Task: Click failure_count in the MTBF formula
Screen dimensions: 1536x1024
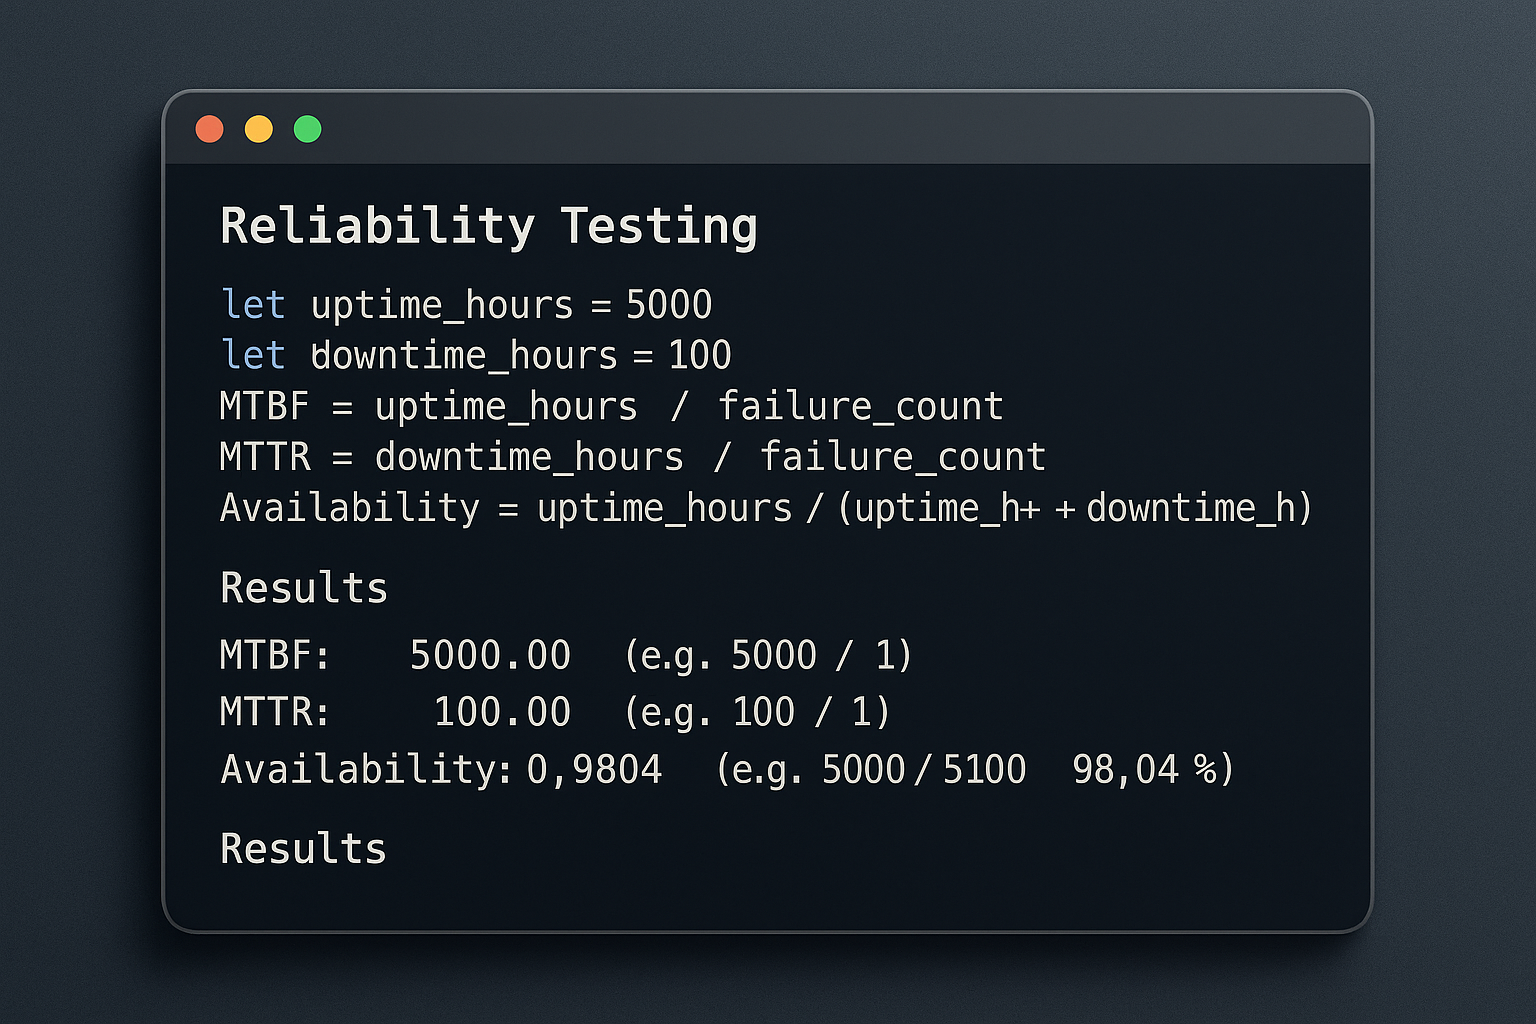Action: coord(861,406)
